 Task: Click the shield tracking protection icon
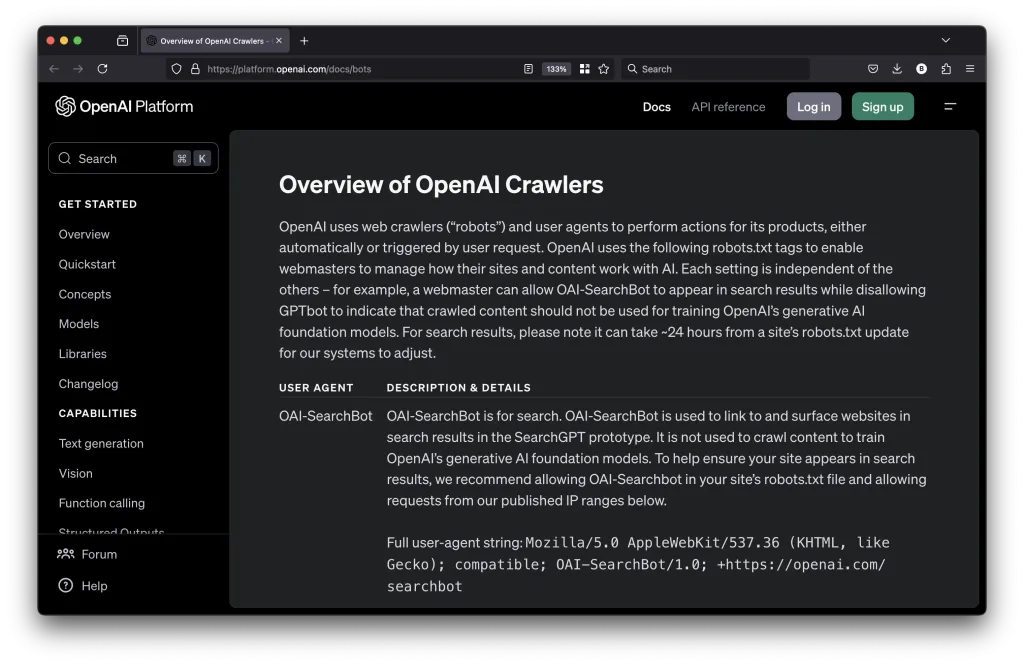177,69
